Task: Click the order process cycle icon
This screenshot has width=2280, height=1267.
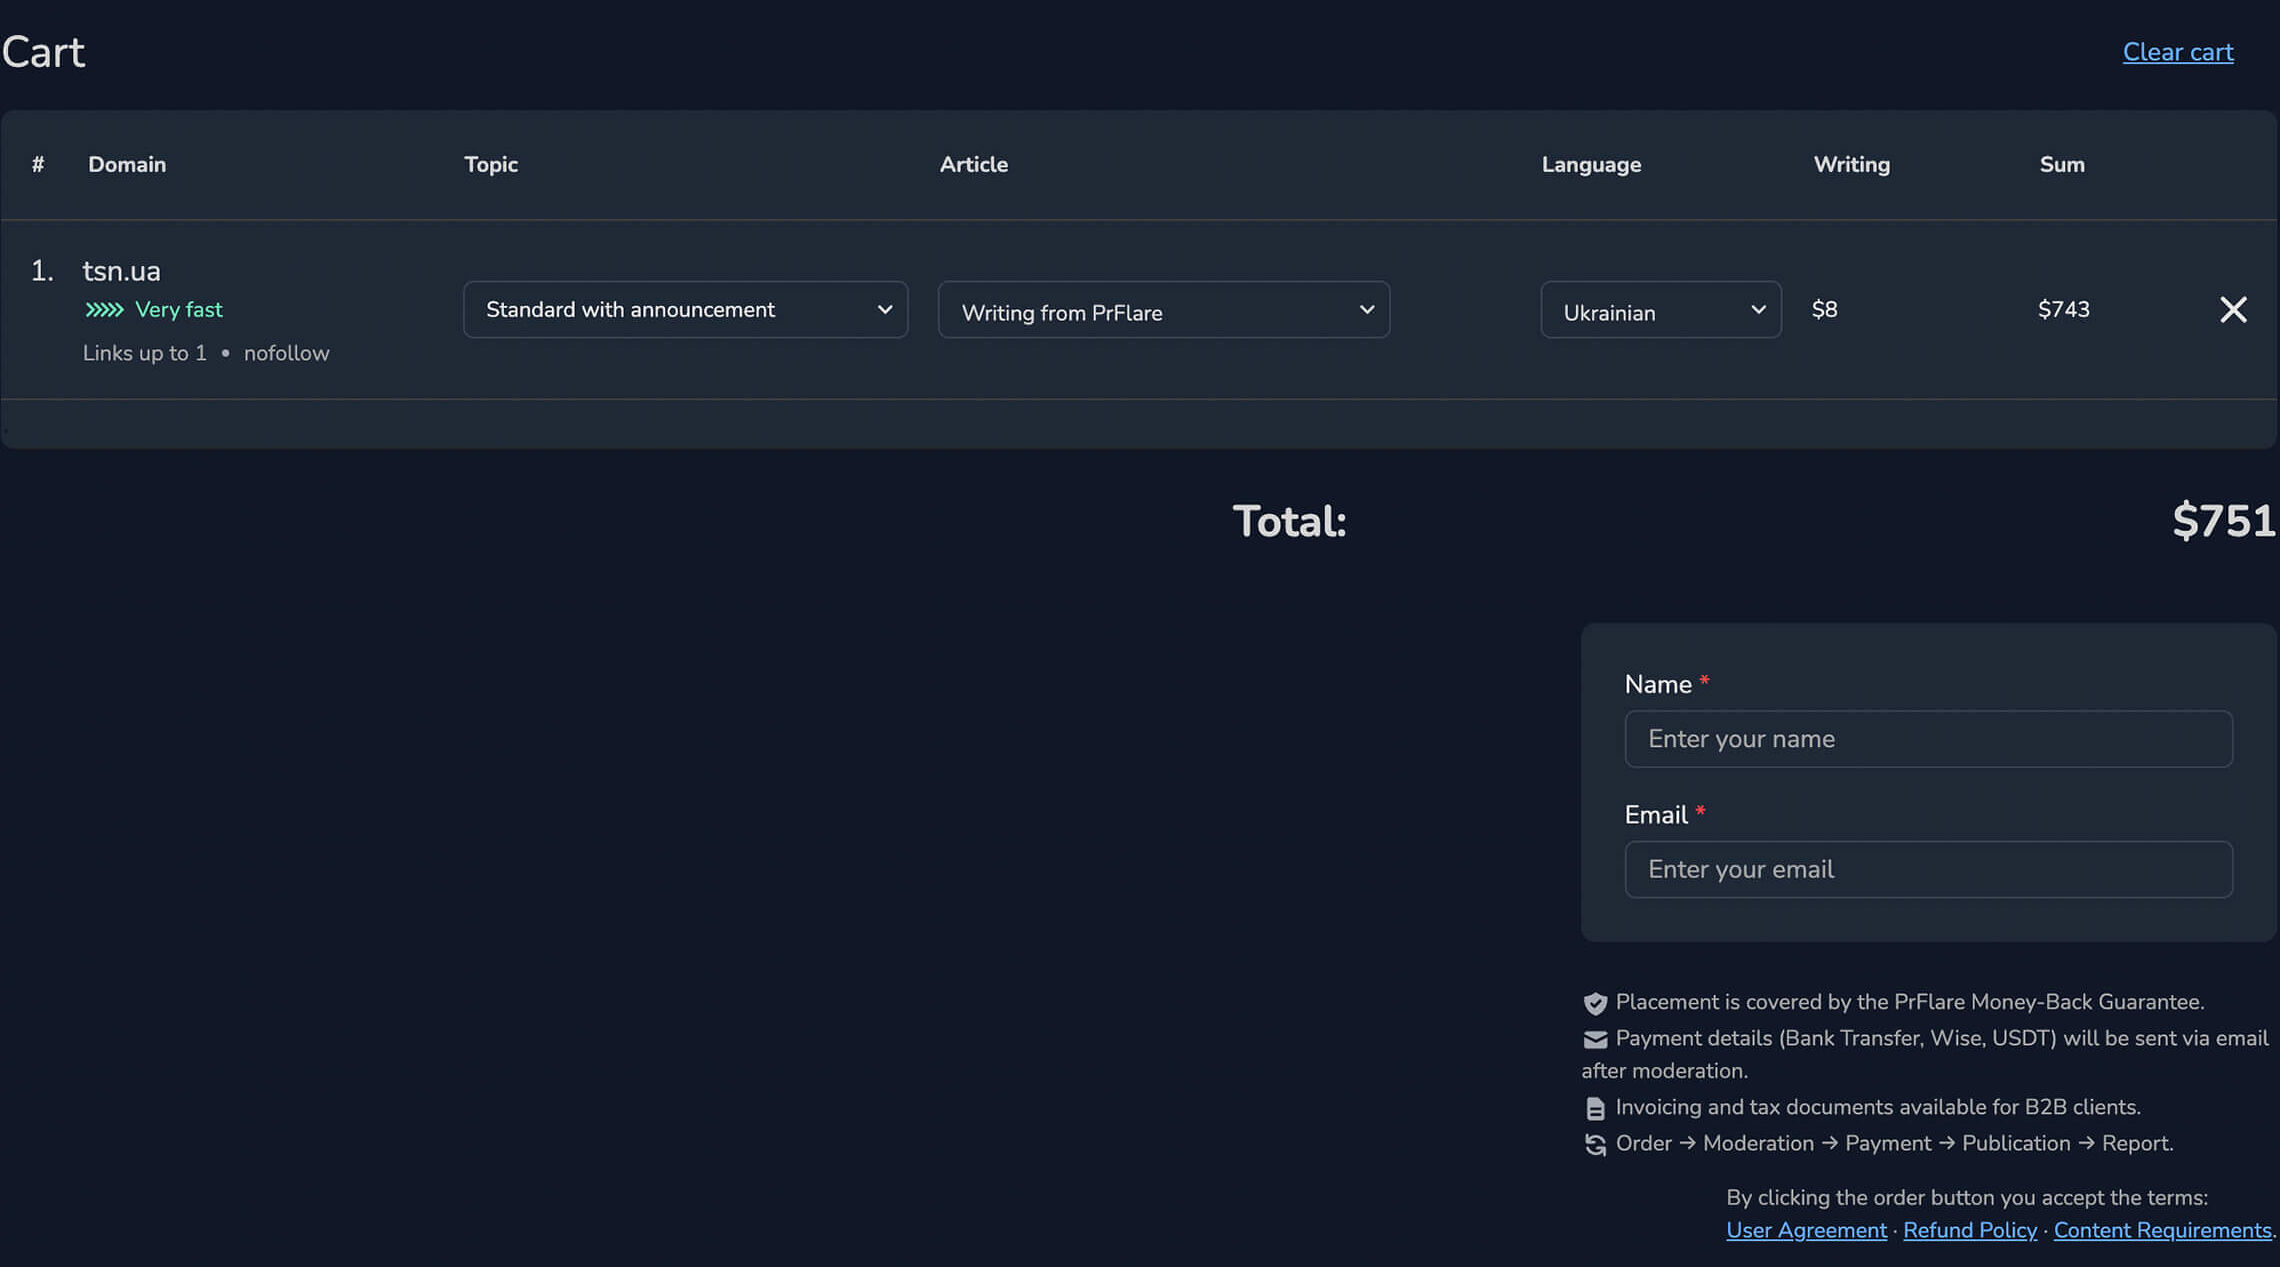Action: click(1595, 1144)
